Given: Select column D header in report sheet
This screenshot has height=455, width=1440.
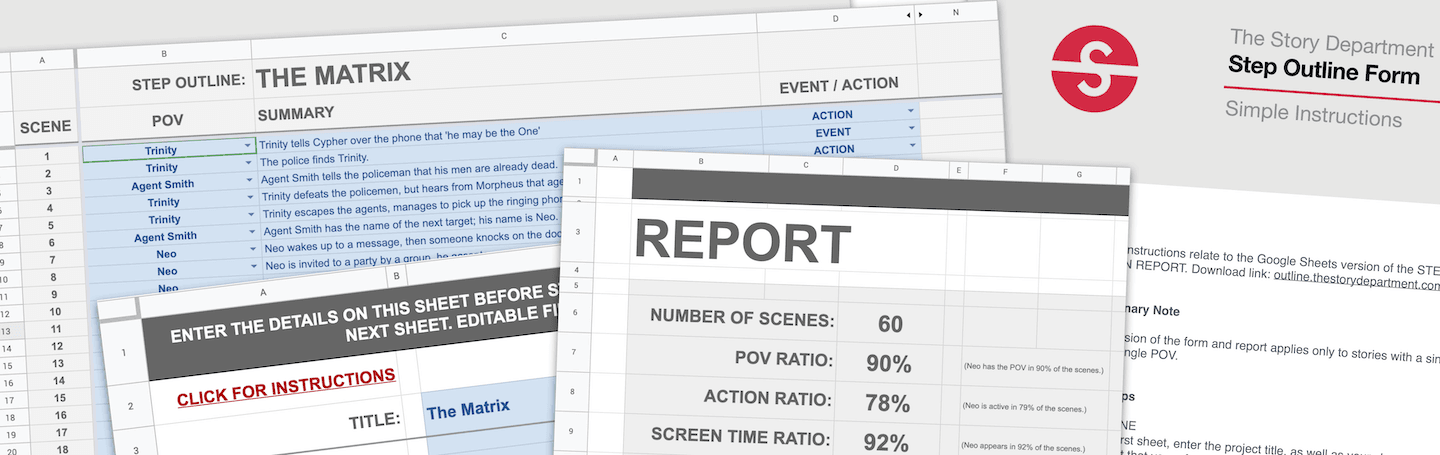Looking at the screenshot, I should tap(896, 166).
